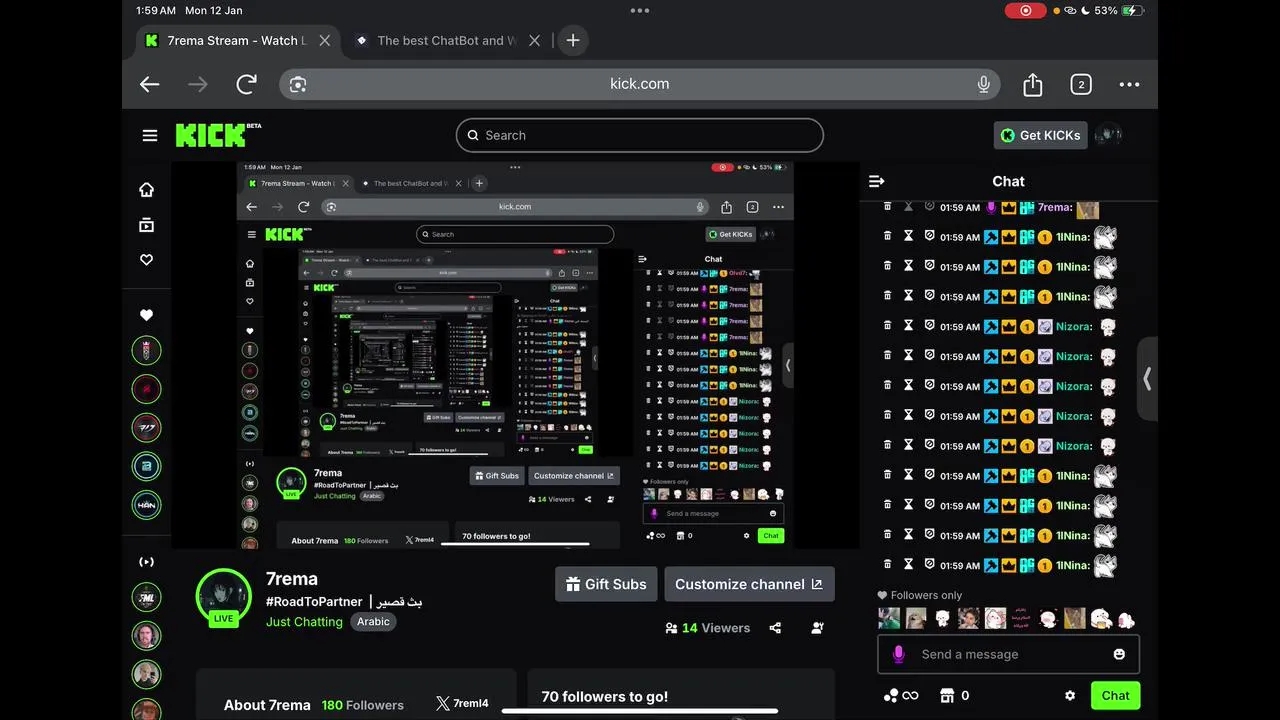Tap the voice search microphone in address bar
1280x720 pixels.
click(984, 84)
